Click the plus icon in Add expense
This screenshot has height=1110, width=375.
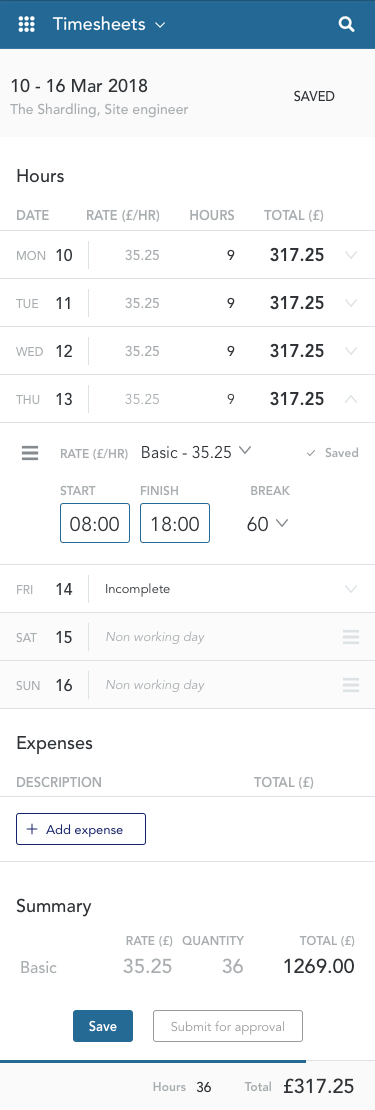[31, 830]
